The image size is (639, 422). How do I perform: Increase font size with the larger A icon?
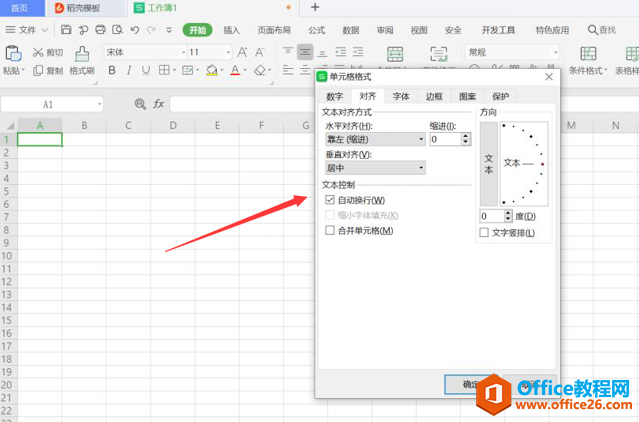coord(242,52)
